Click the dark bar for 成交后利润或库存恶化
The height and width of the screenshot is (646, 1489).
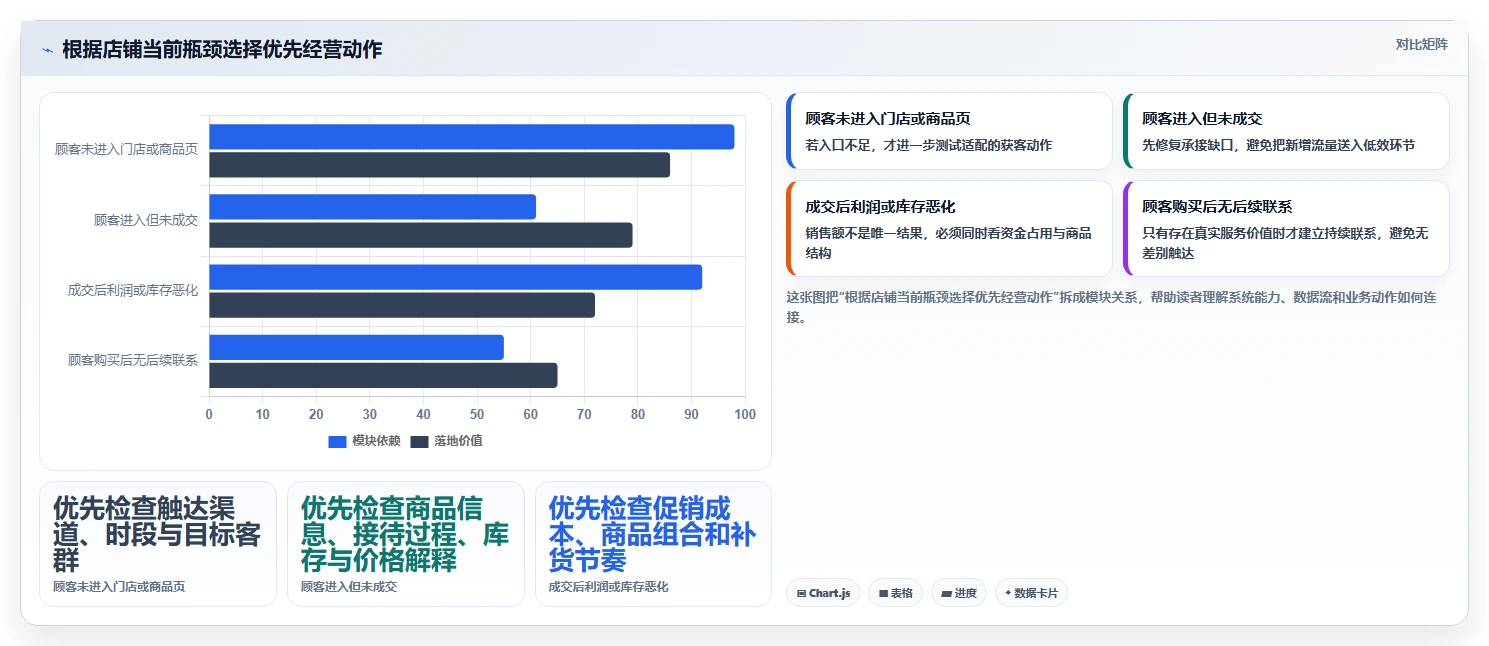tap(402, 305)
